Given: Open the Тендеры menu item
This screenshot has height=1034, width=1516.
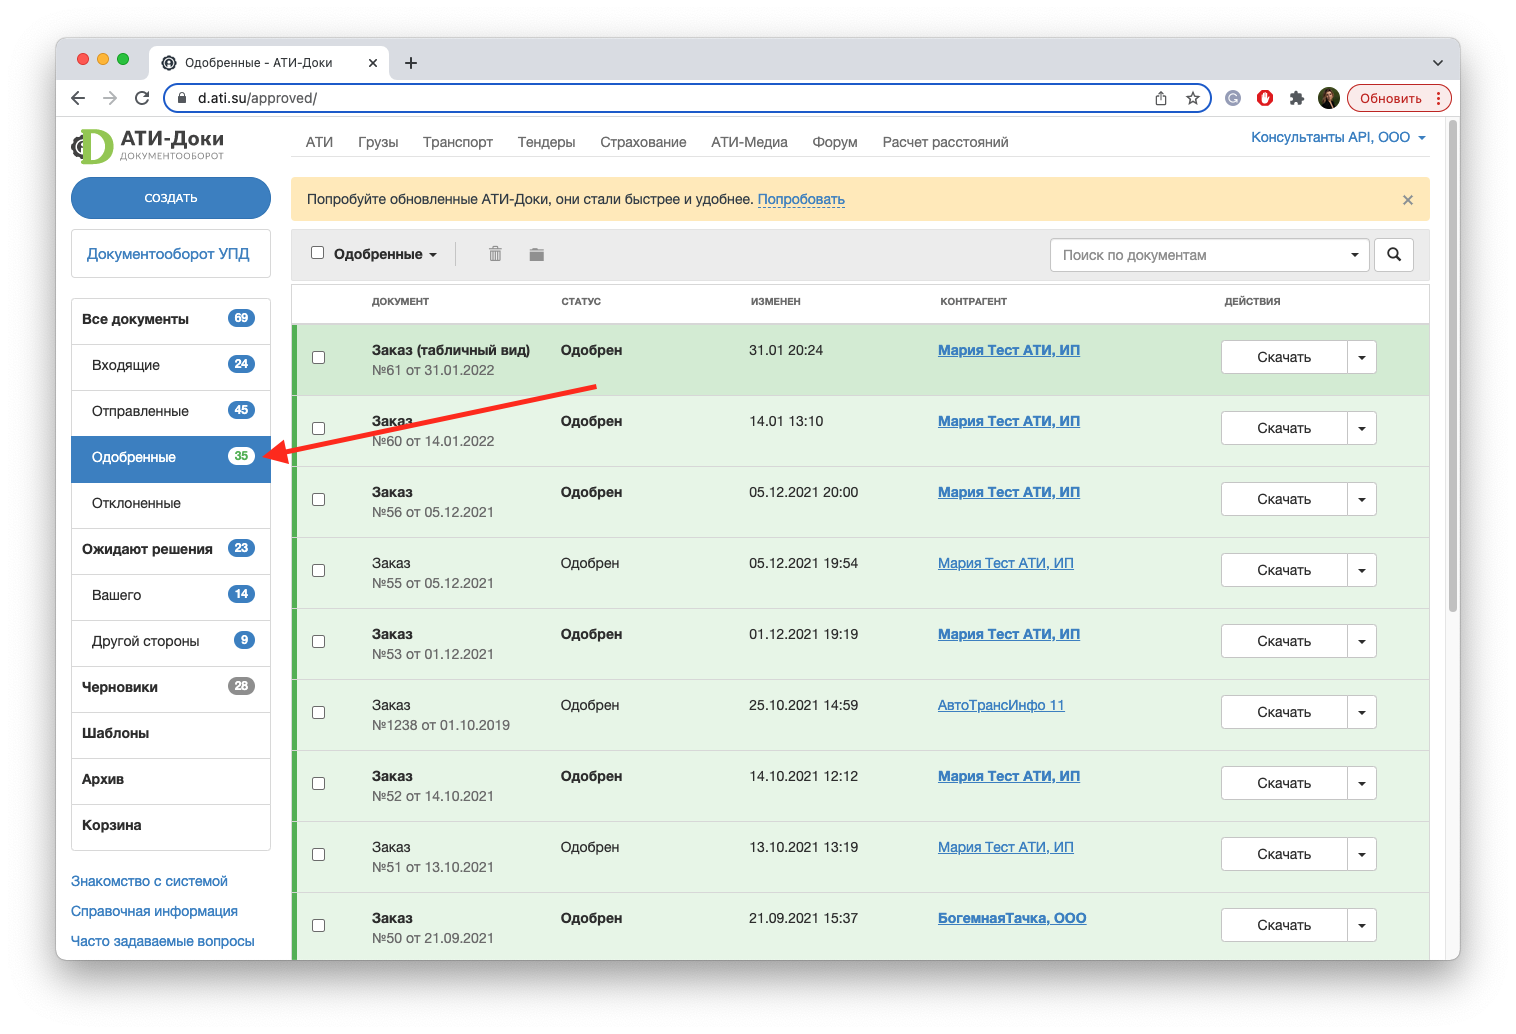Looking at the screenshot, I should click(546, 142).
